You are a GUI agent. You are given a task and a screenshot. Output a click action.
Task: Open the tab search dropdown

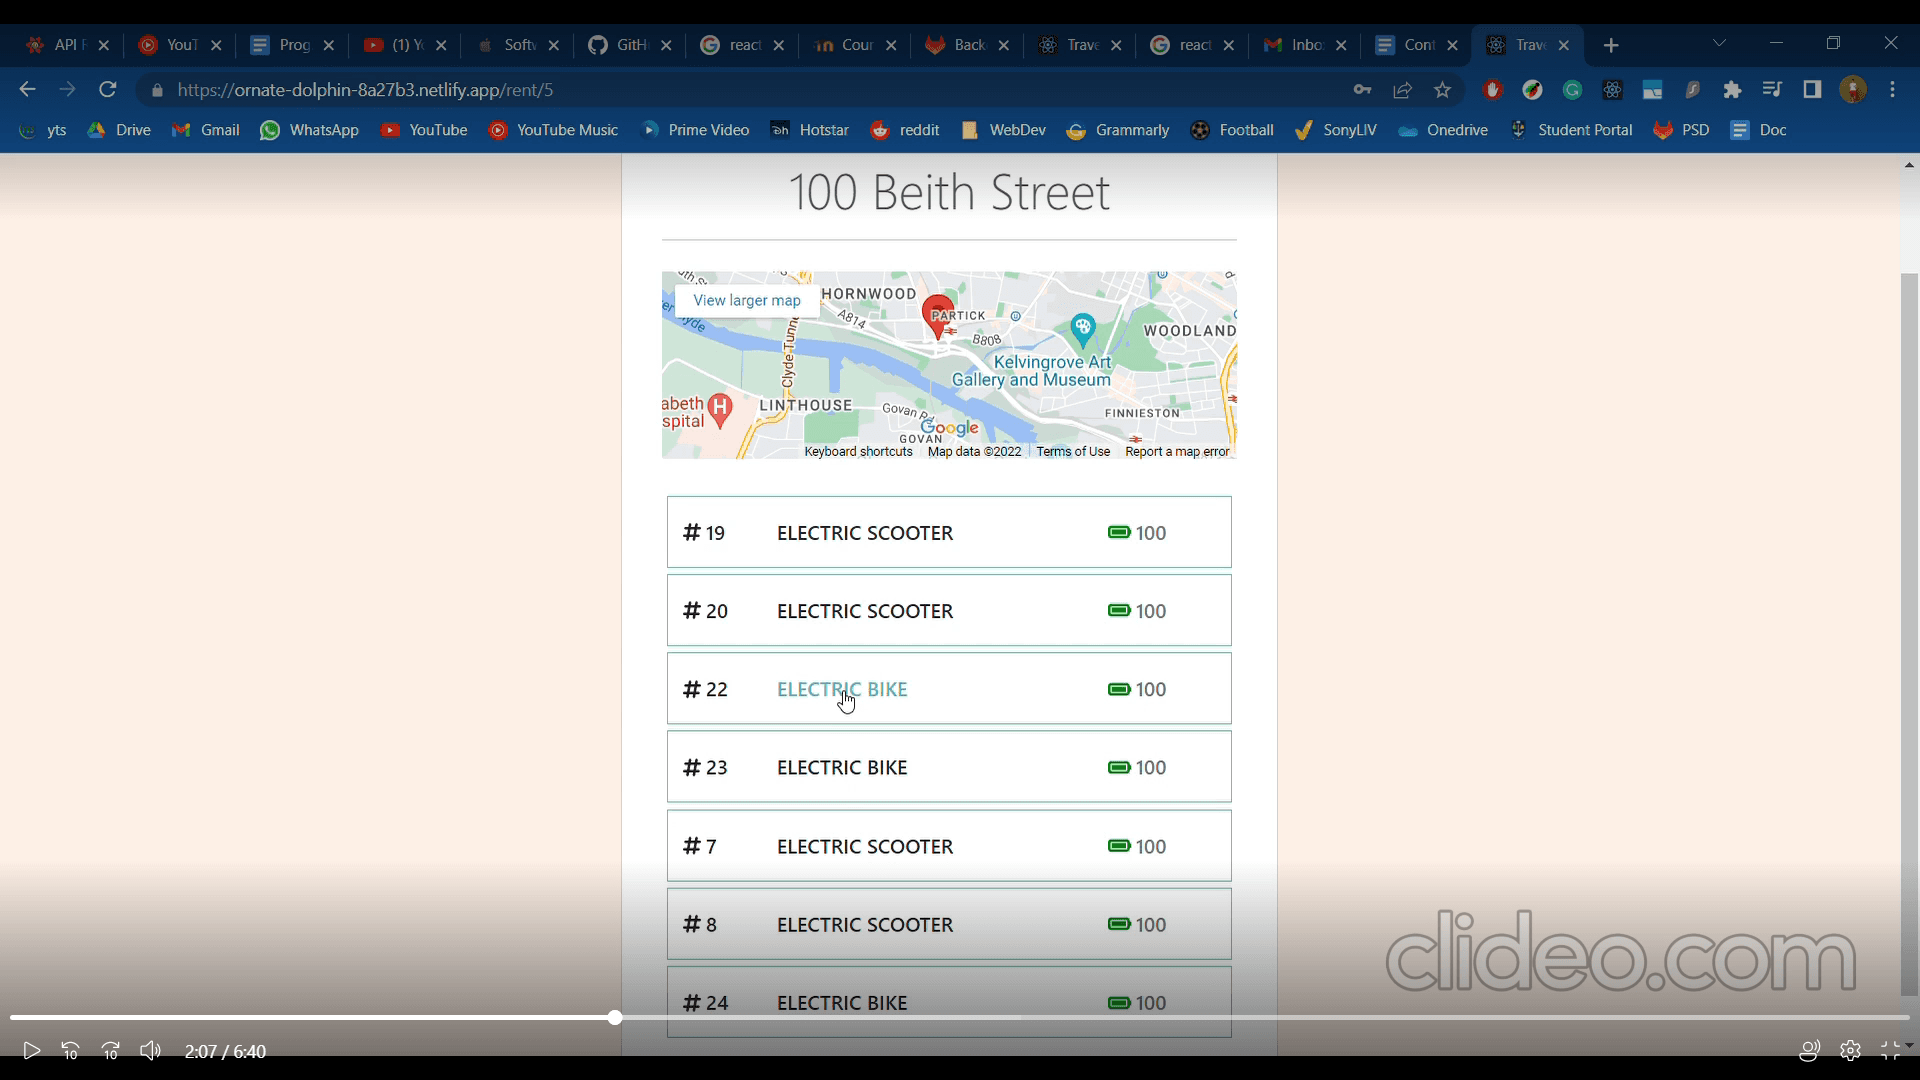[x=1719, y=43]
